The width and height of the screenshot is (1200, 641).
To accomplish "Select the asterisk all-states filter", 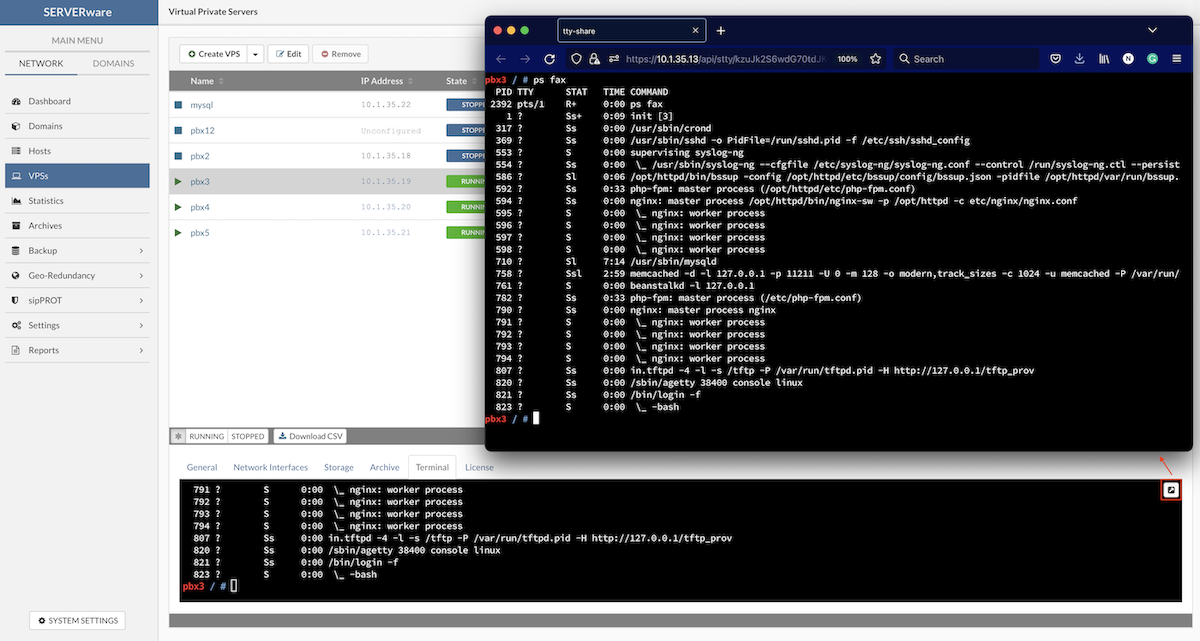I will point(178,436).
